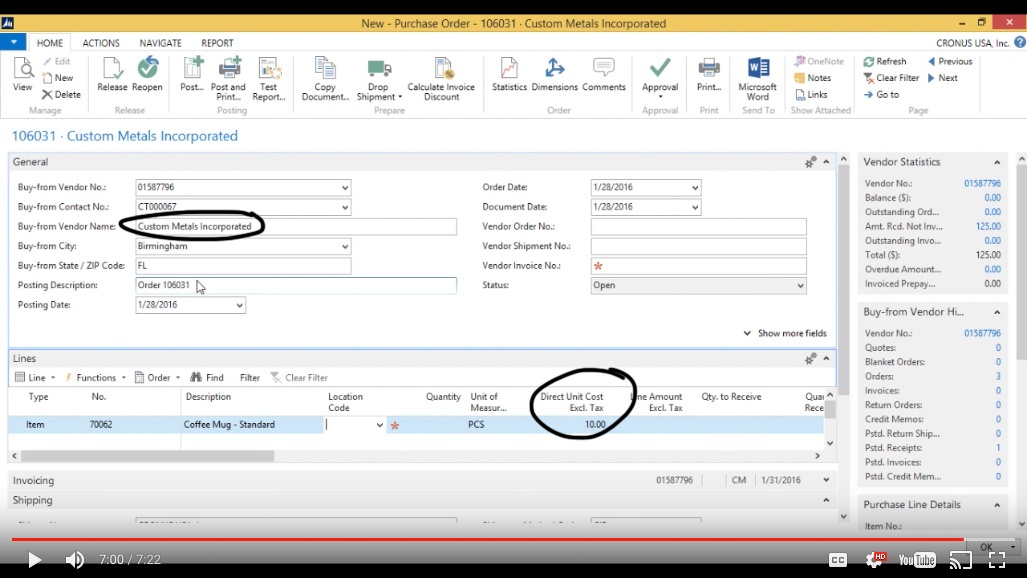Click in Vendor Order No. field
Screen dimensions: 1027x578
coord(698,227)
